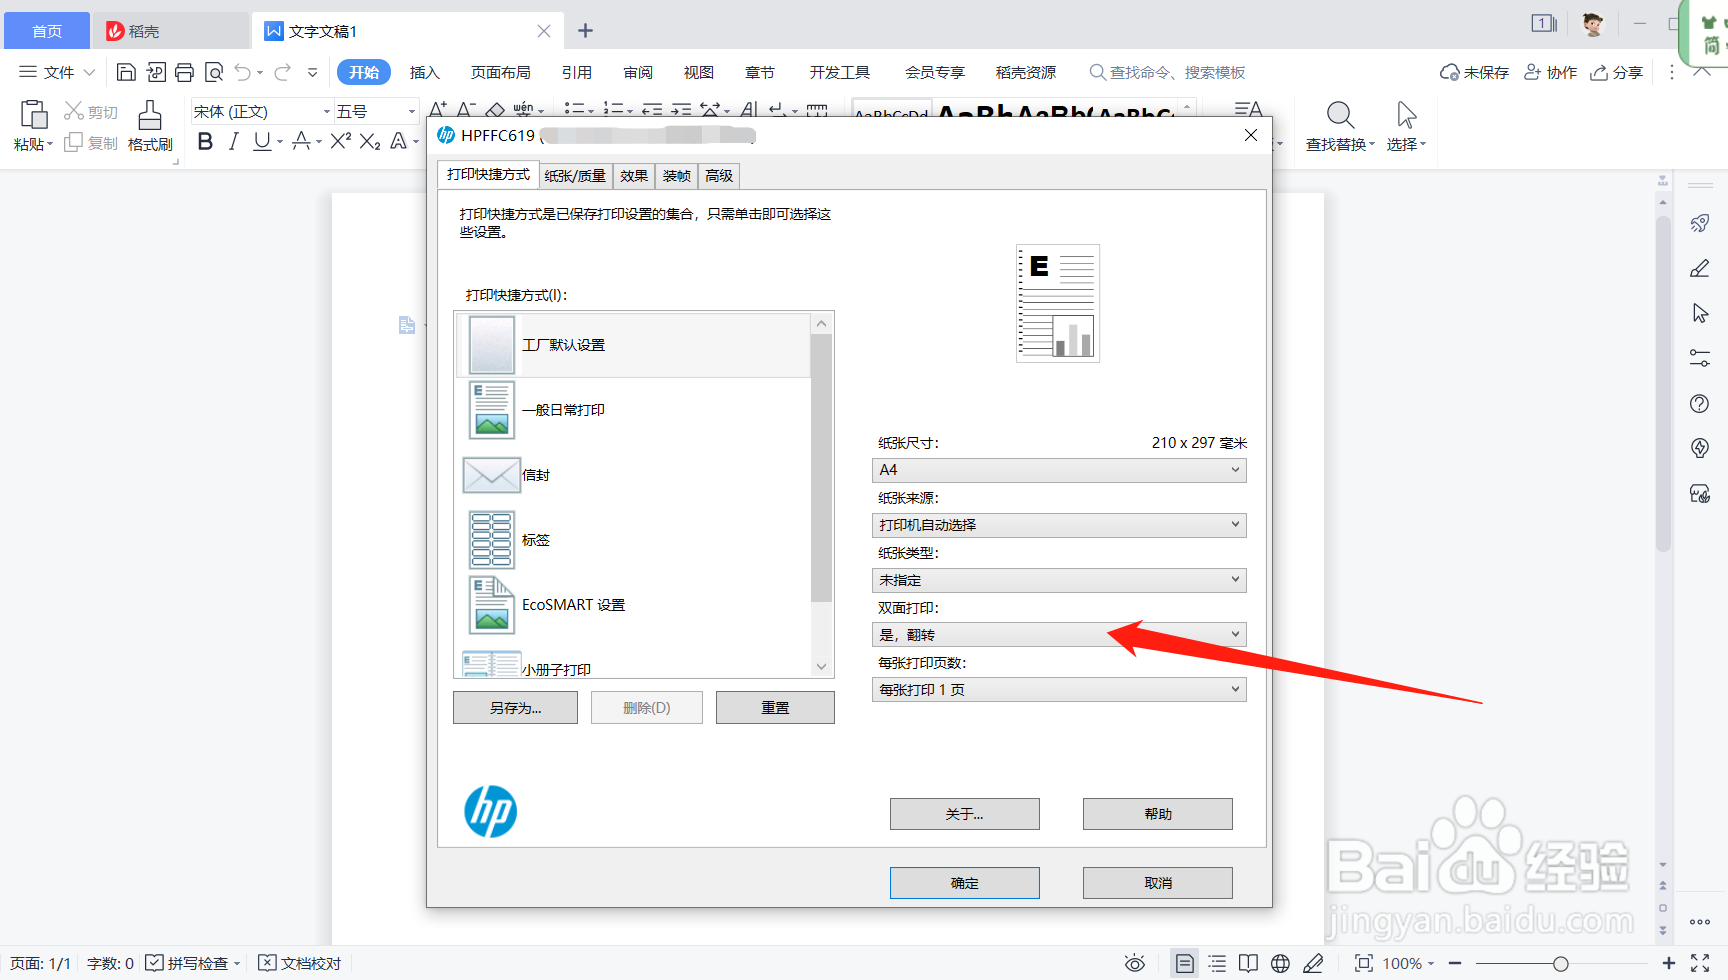Screen dimensions: 1728x980
Task: Open the Insert ribbon tab
Action: (425, 72)
